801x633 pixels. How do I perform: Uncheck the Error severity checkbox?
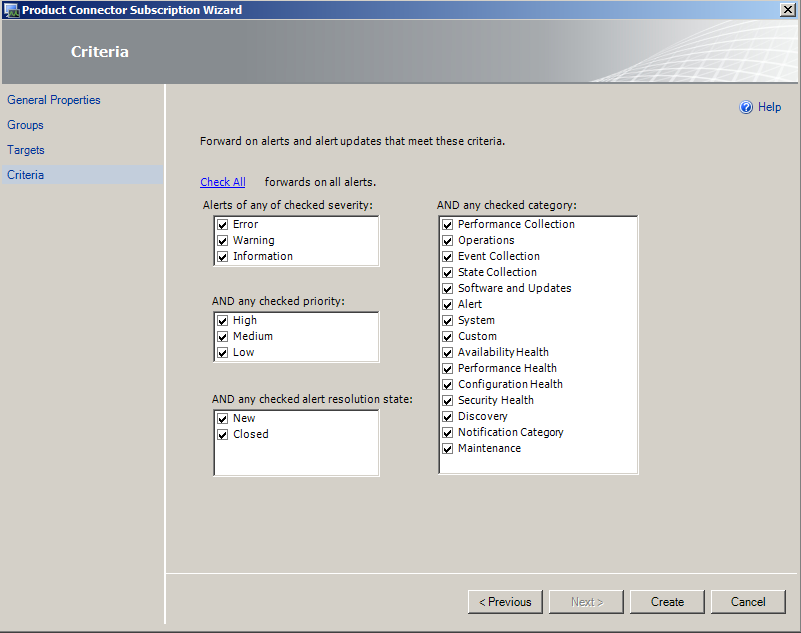223,225
